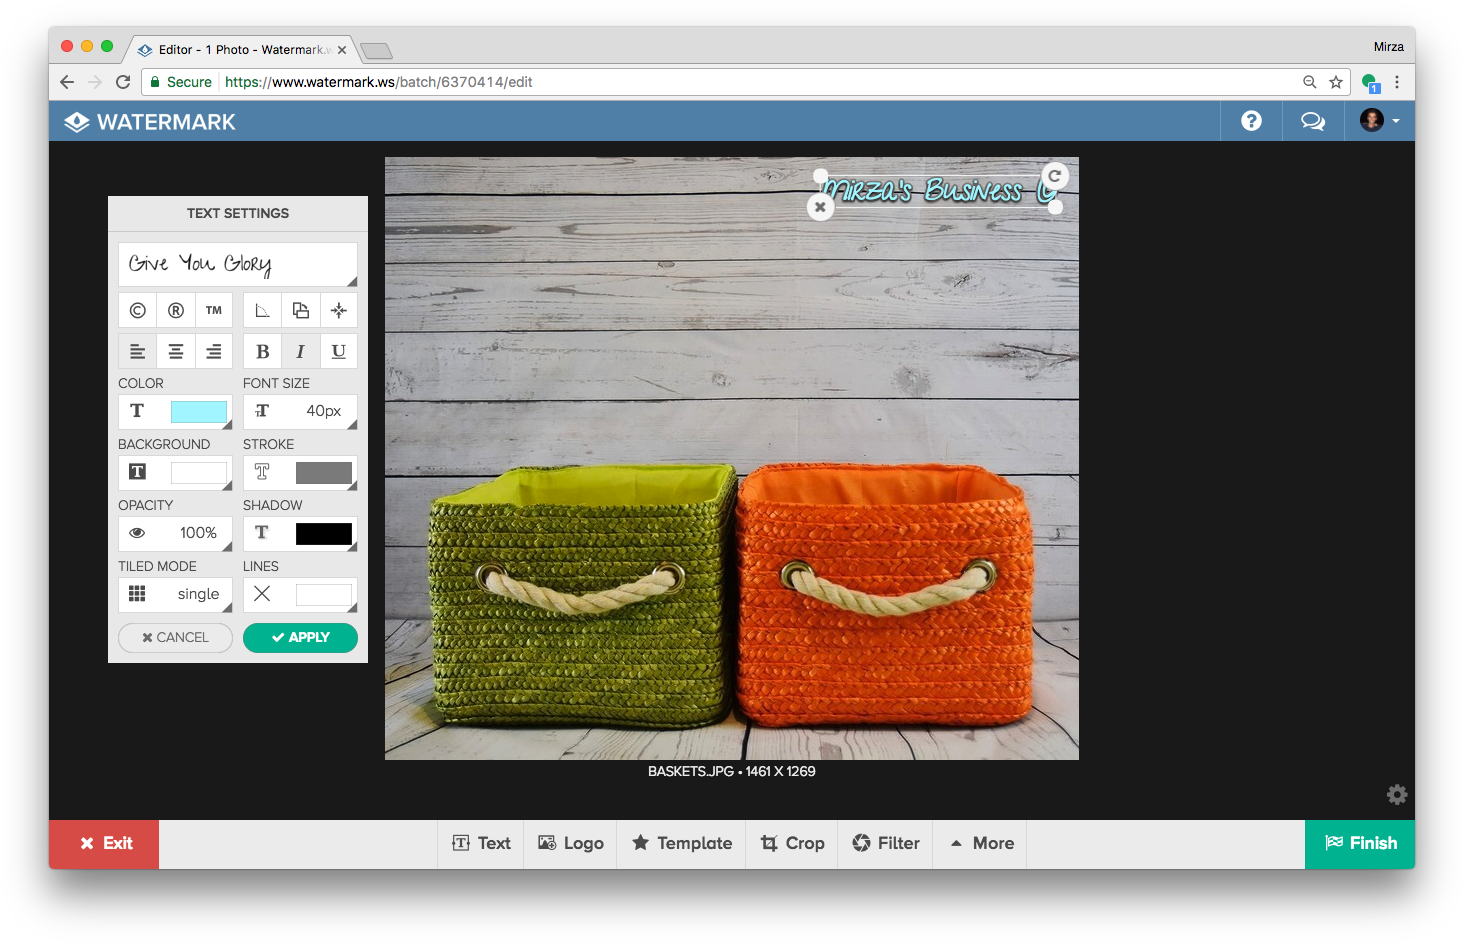Expand the More menu
The height and width of the screenshot is (943, 1463).
point(982,843)
